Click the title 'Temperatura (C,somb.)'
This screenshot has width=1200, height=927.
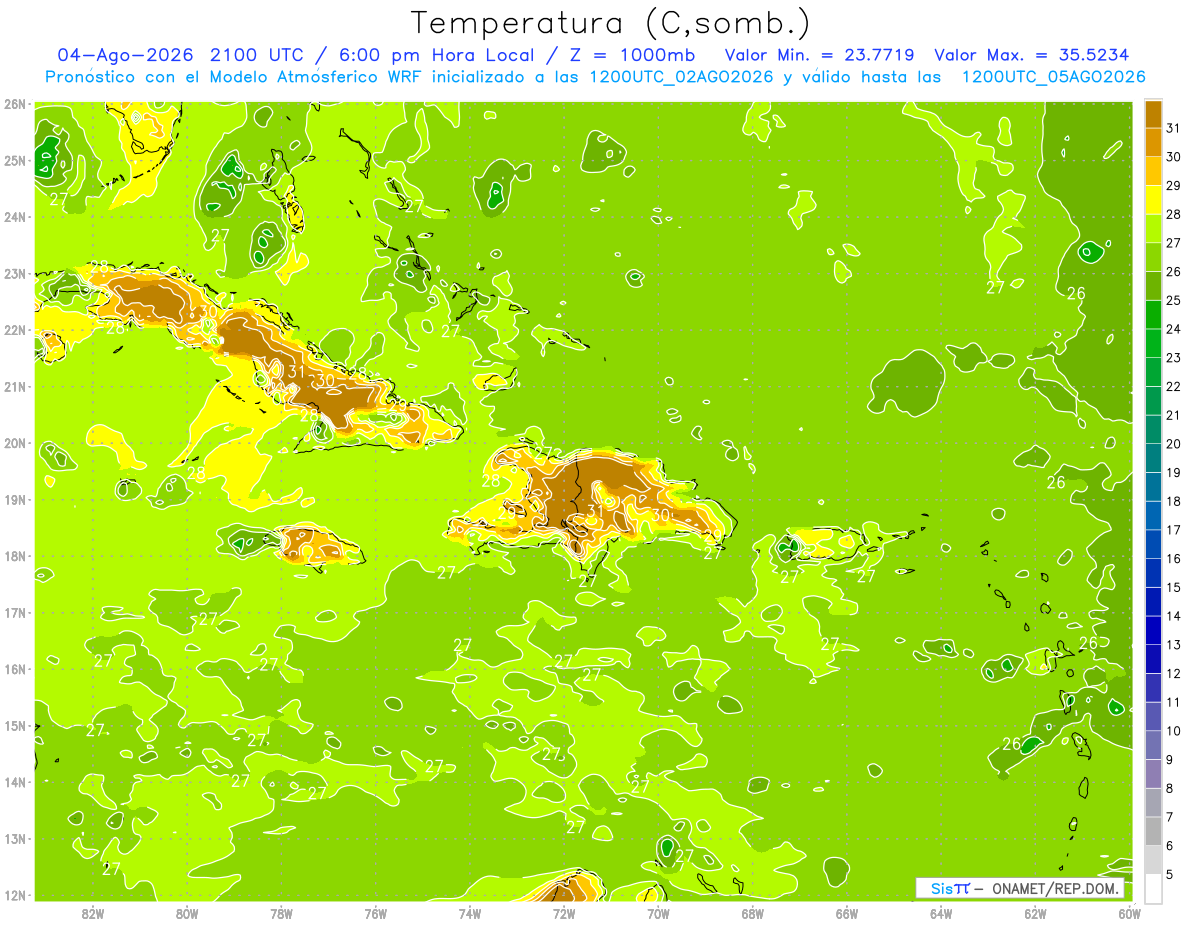coord(611,23)
